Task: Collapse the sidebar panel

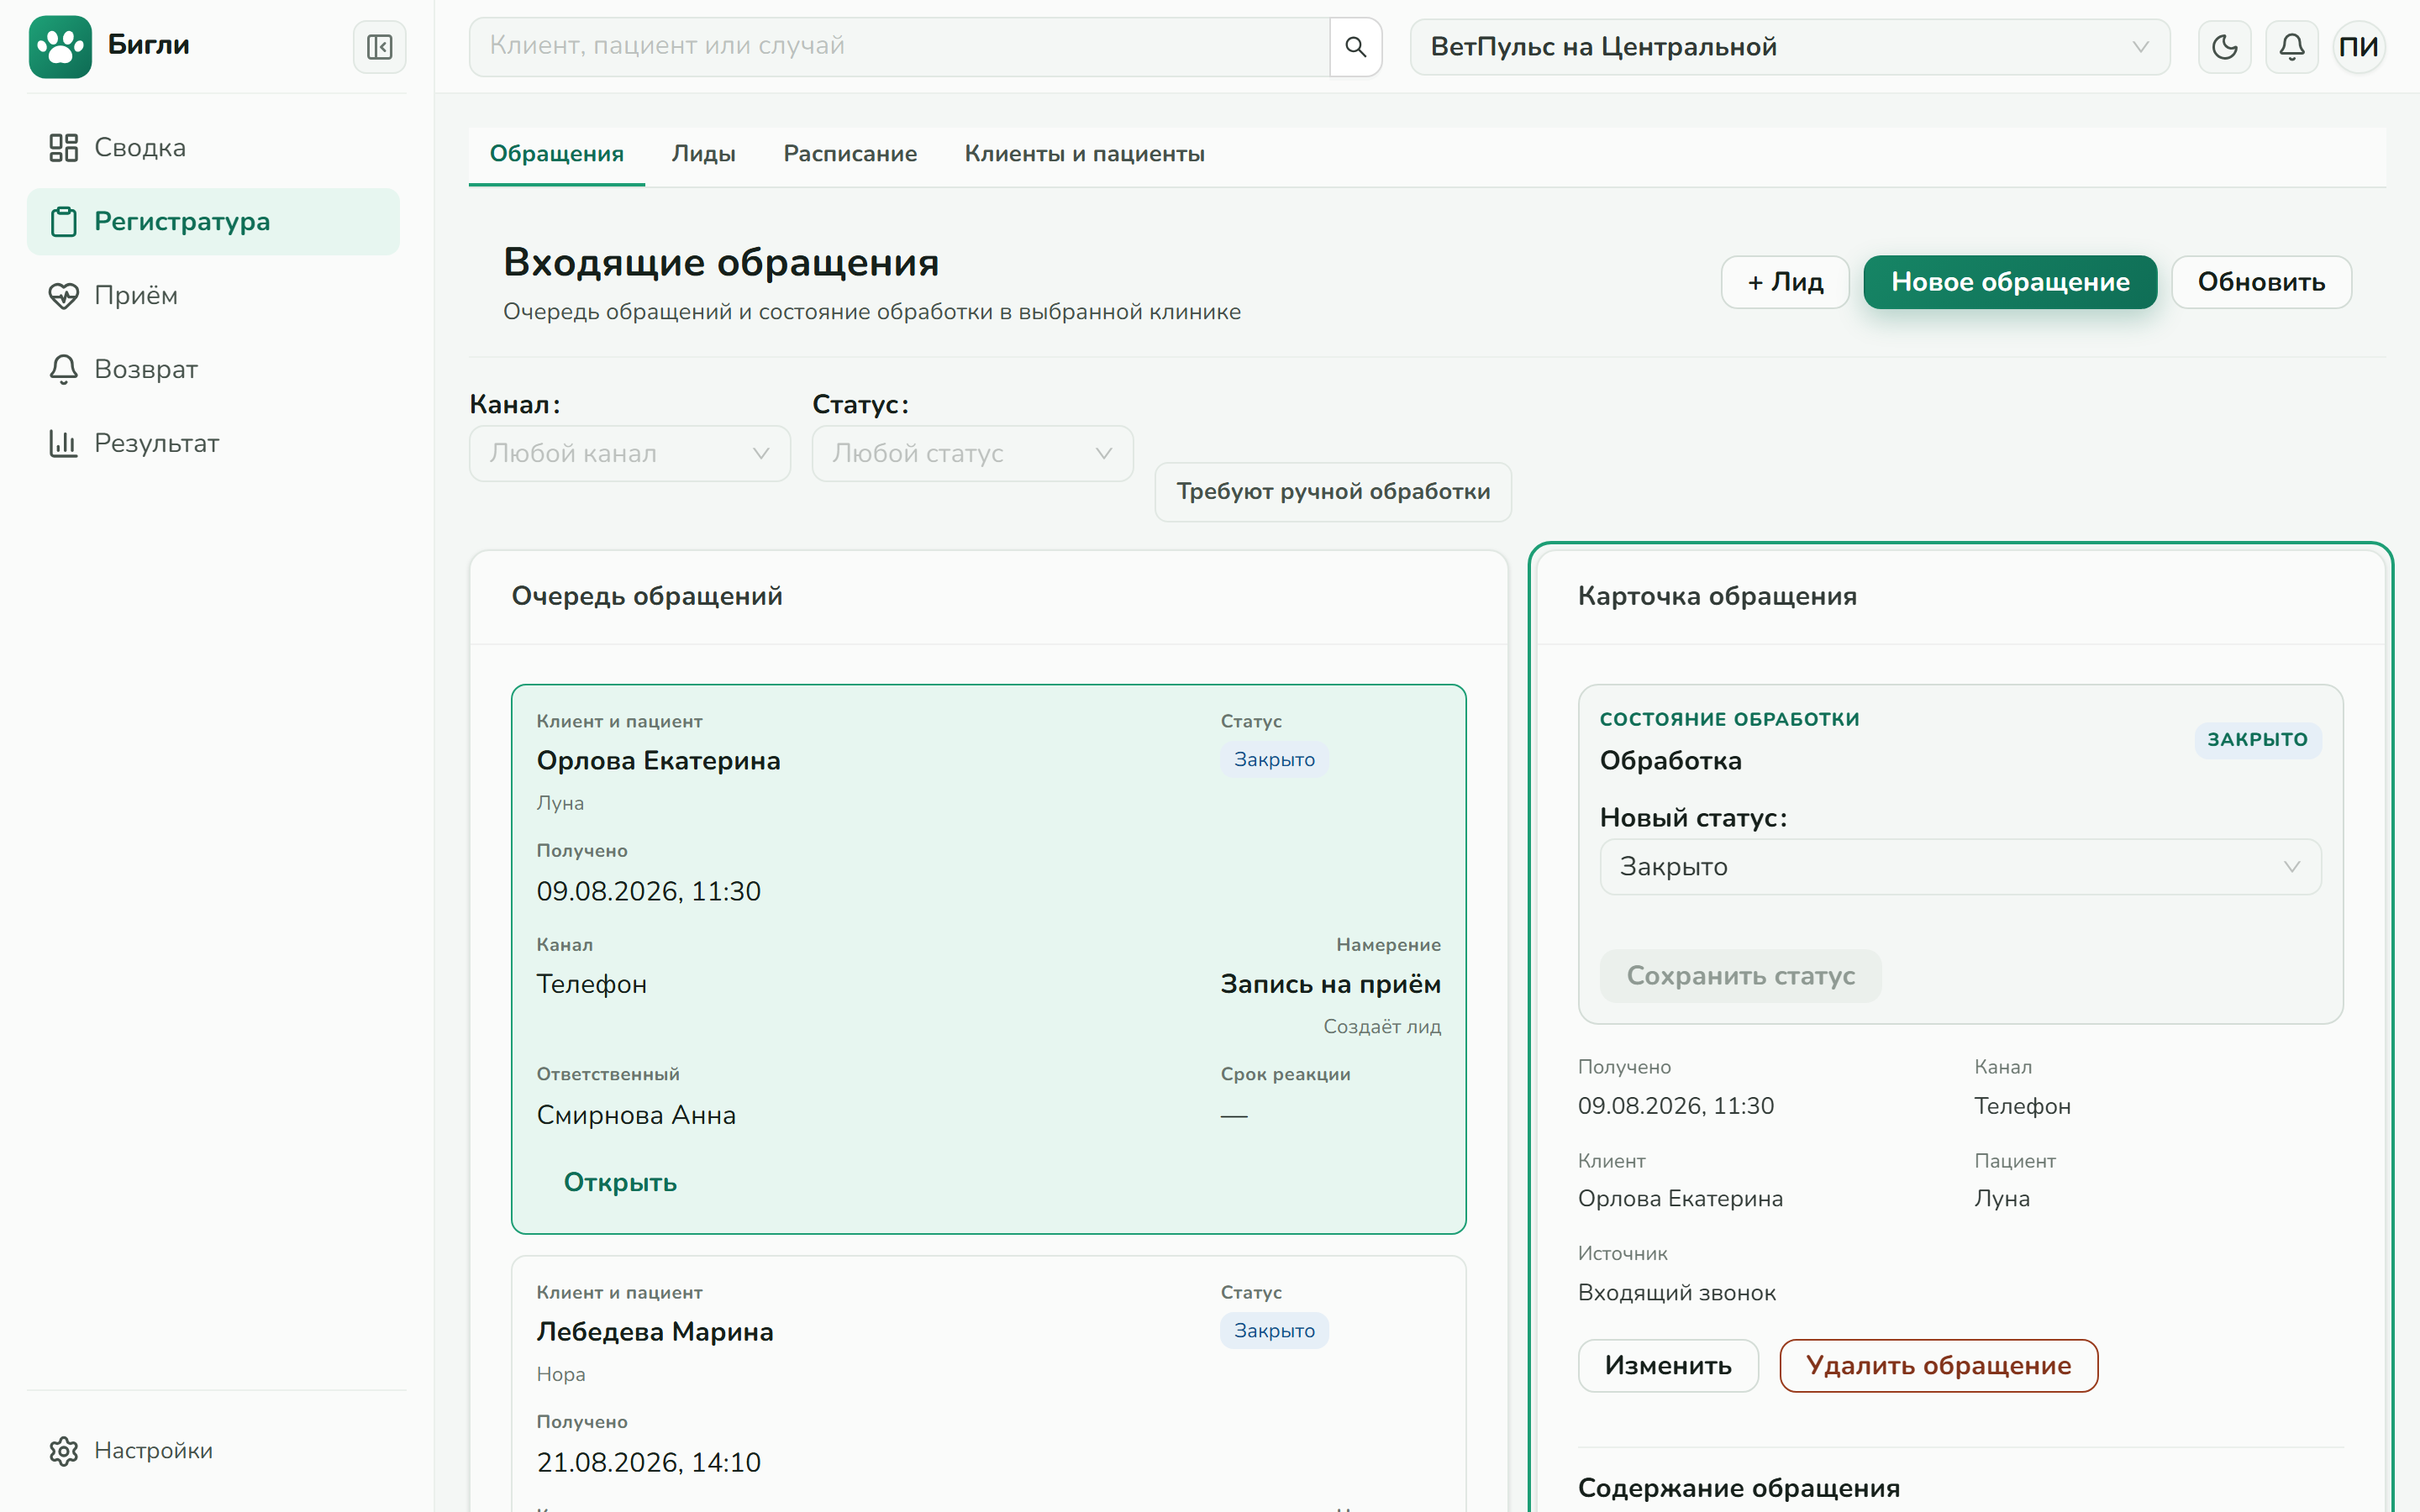Action: [x=379, y=47]
